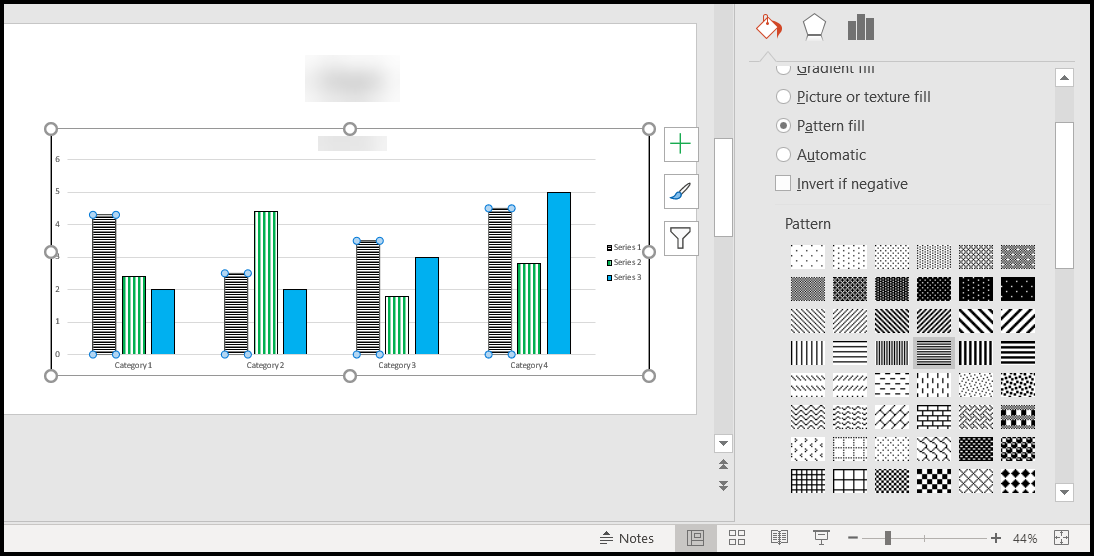
Task: Switch to Reading View
Action: (x=779, y=538)
